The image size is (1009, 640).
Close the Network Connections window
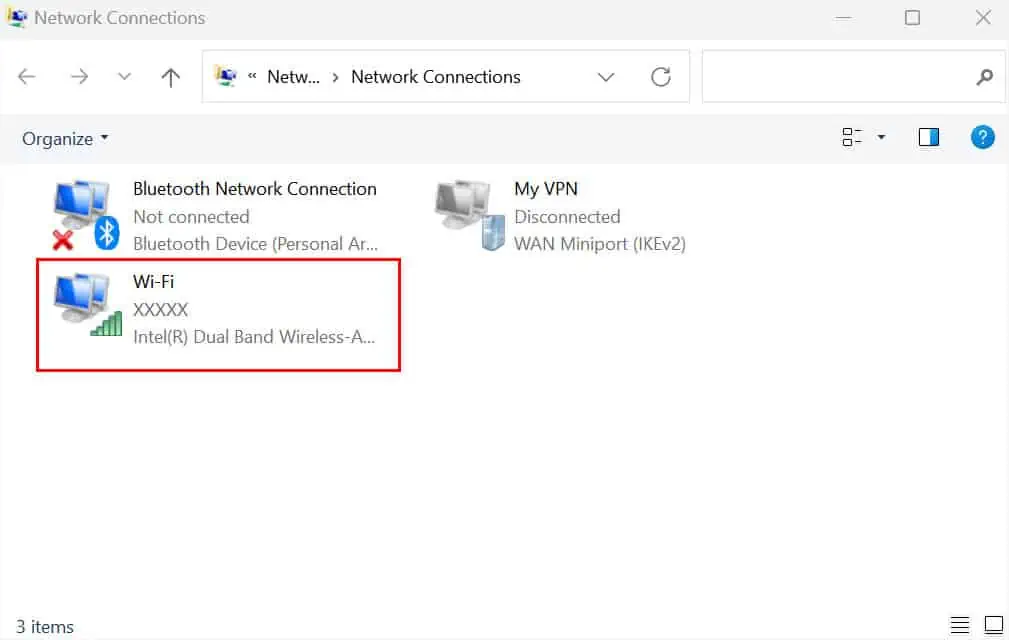(983, 17)
